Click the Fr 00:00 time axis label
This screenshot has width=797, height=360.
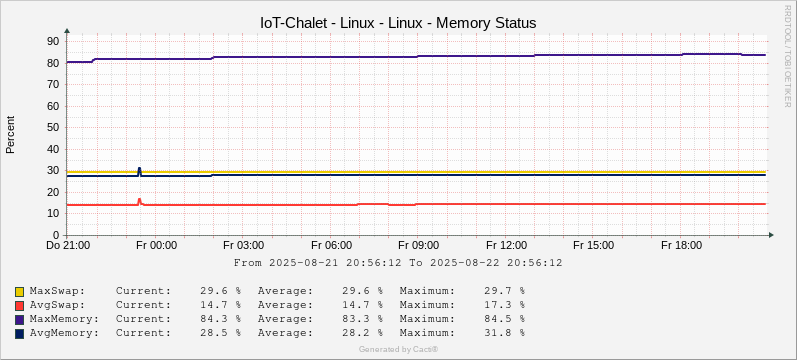pyautogui.click(x=157, y=246)
